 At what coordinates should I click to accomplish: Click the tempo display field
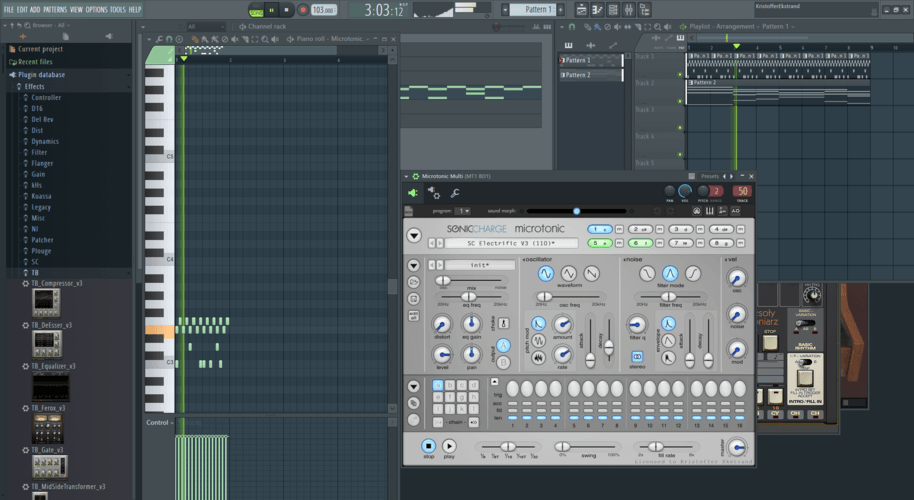[324, 10]
